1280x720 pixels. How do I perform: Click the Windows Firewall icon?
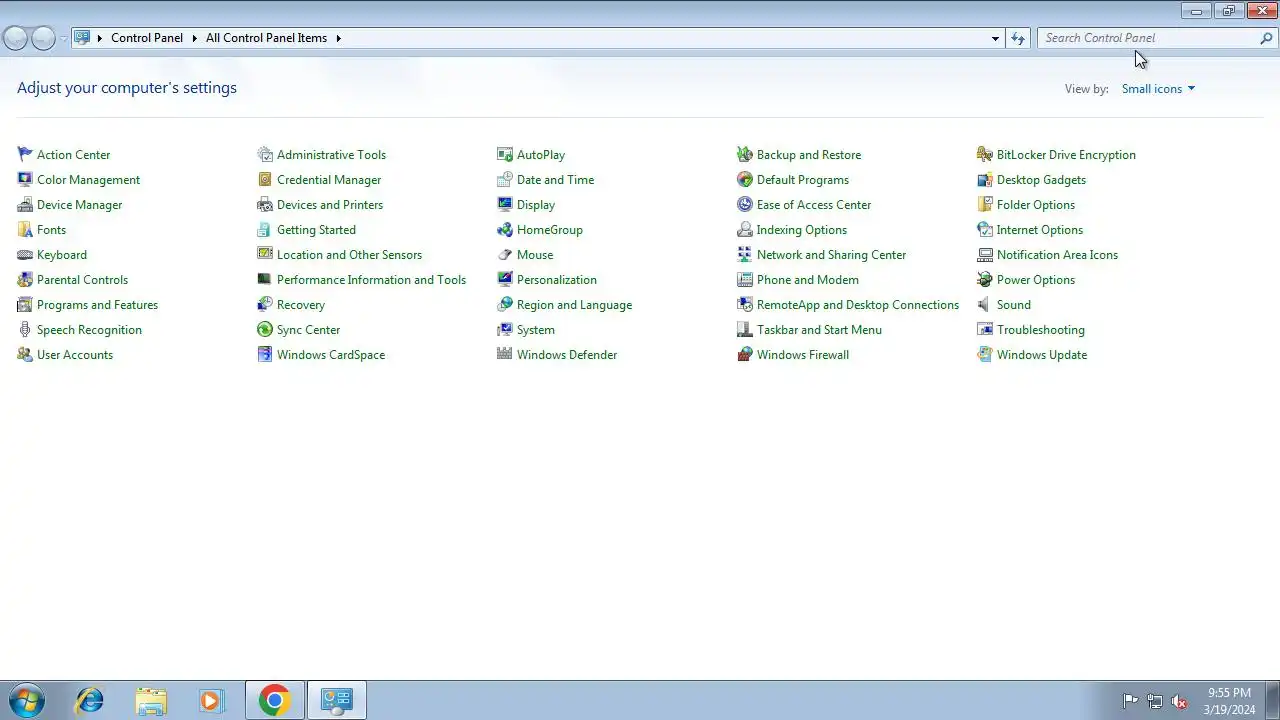[x=745, y=354]
